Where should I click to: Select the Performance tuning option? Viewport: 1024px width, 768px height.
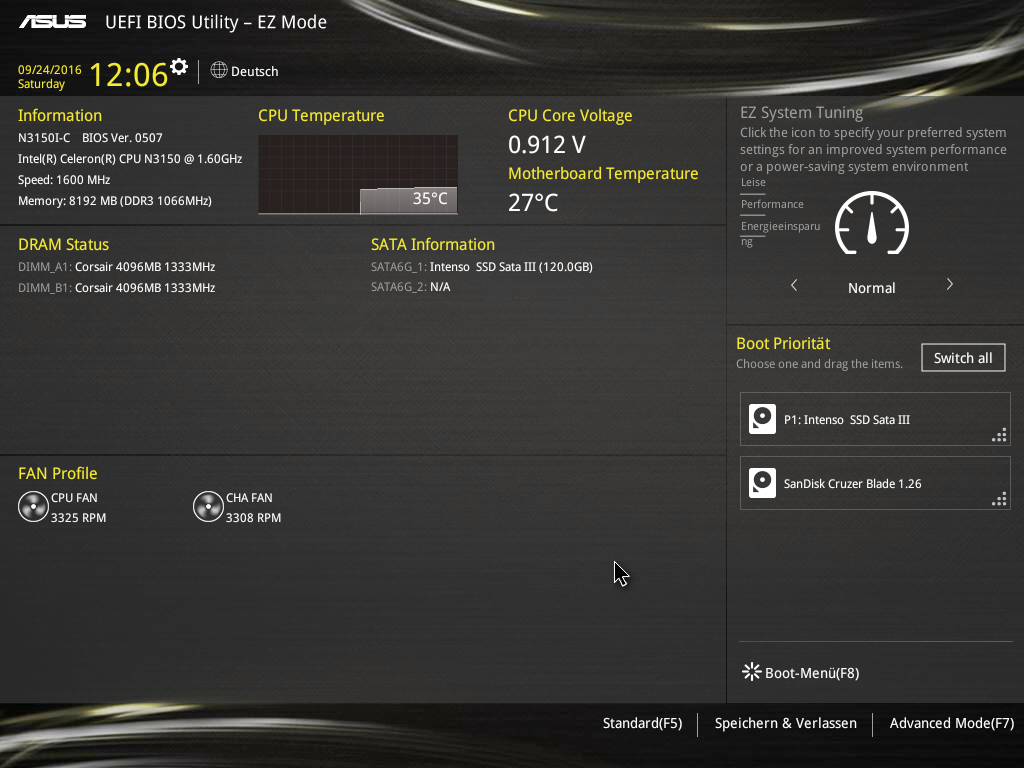coord(772,204)
